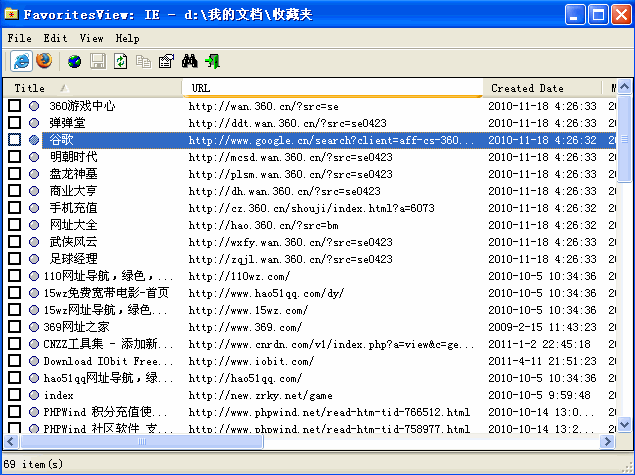Click the bookmark icon beside 网址大全
Screen dimensions: 635x475
point(34,225)
